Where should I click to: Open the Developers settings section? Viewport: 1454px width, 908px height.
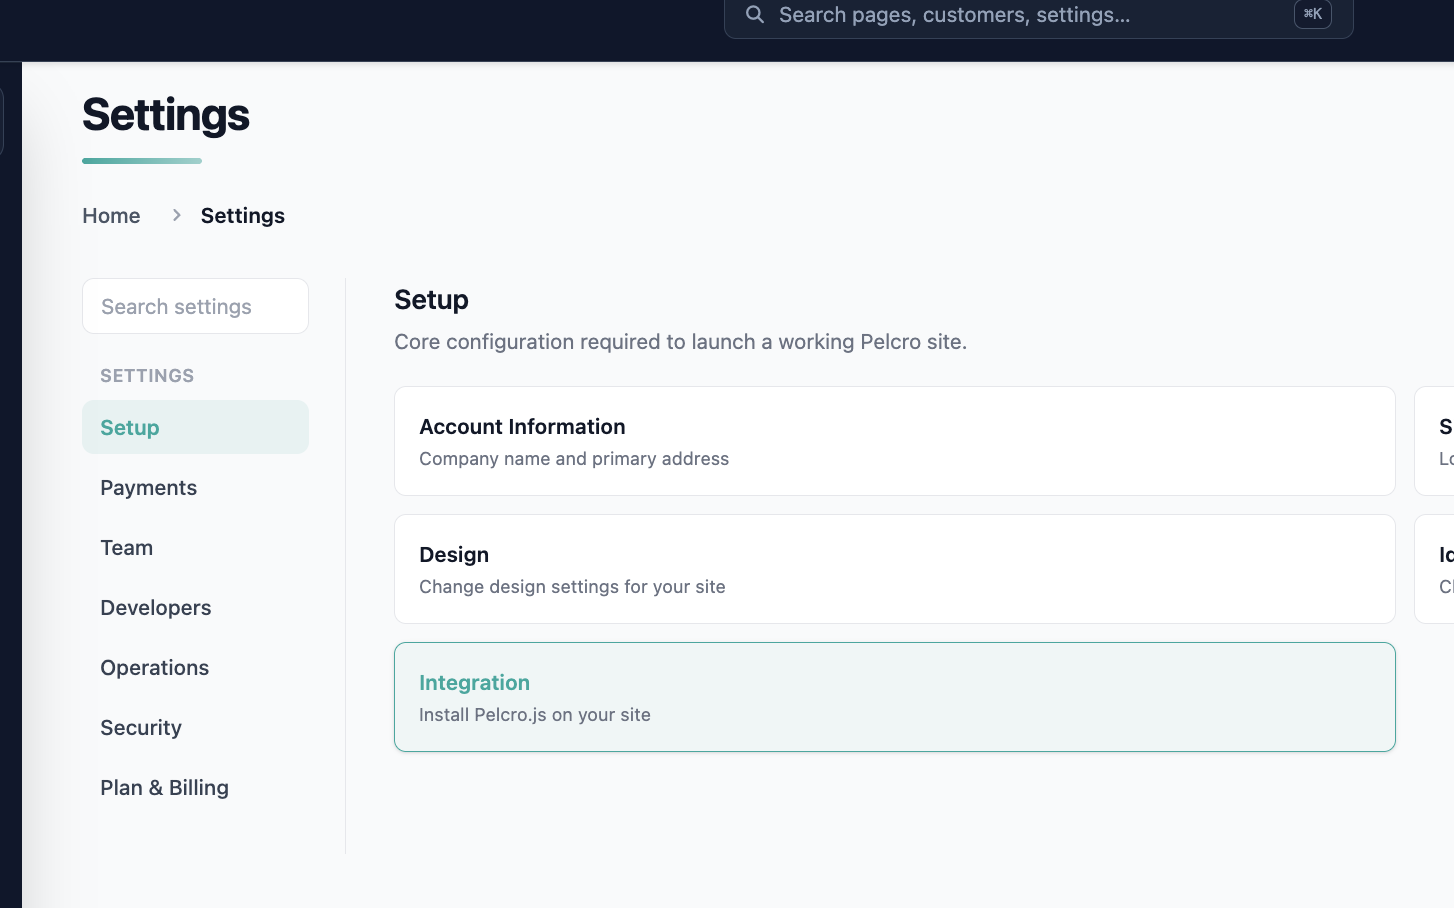(195, 607)
